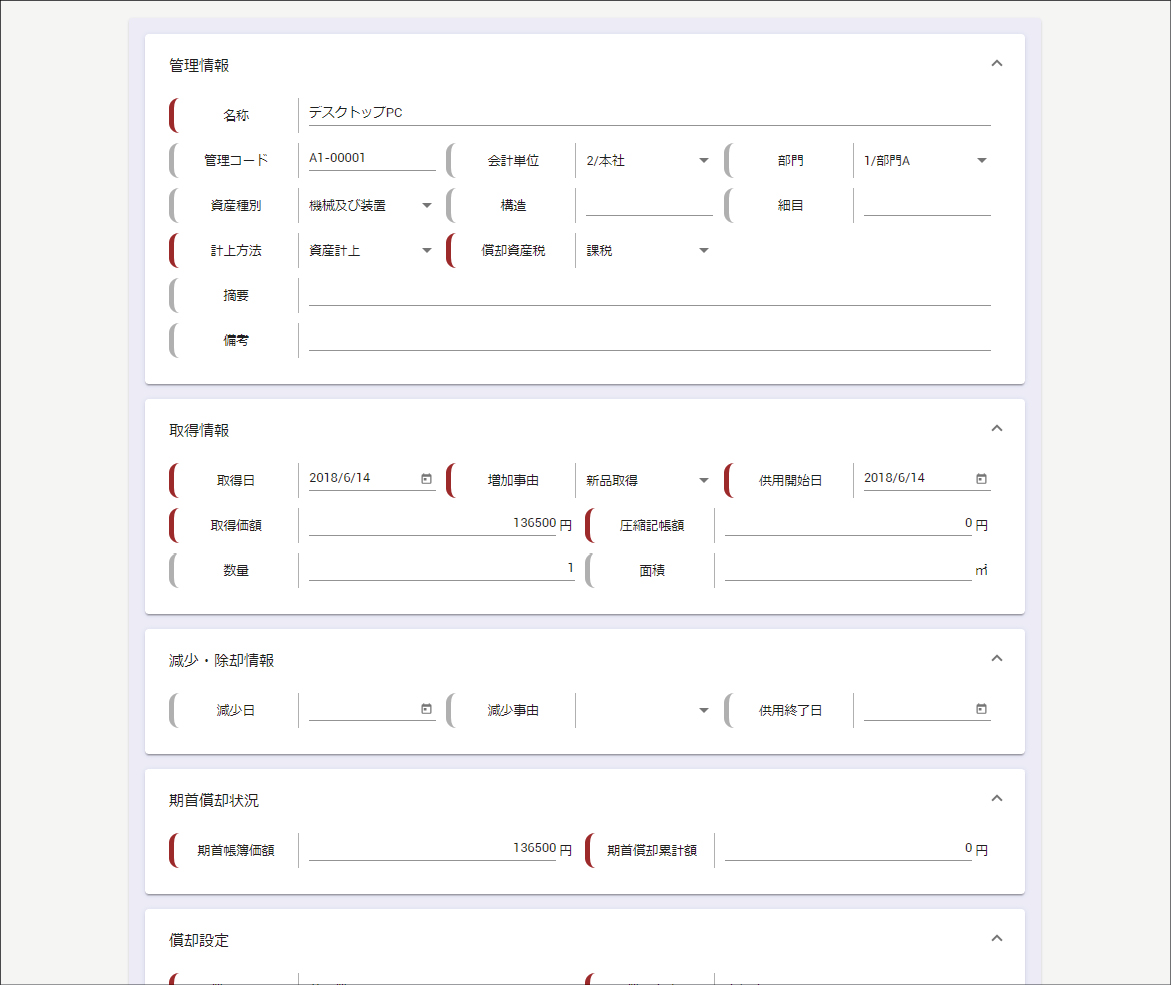1171x985 pixels.
Task: Open the 増加事由 dropdown
Action: pos(648,480)
